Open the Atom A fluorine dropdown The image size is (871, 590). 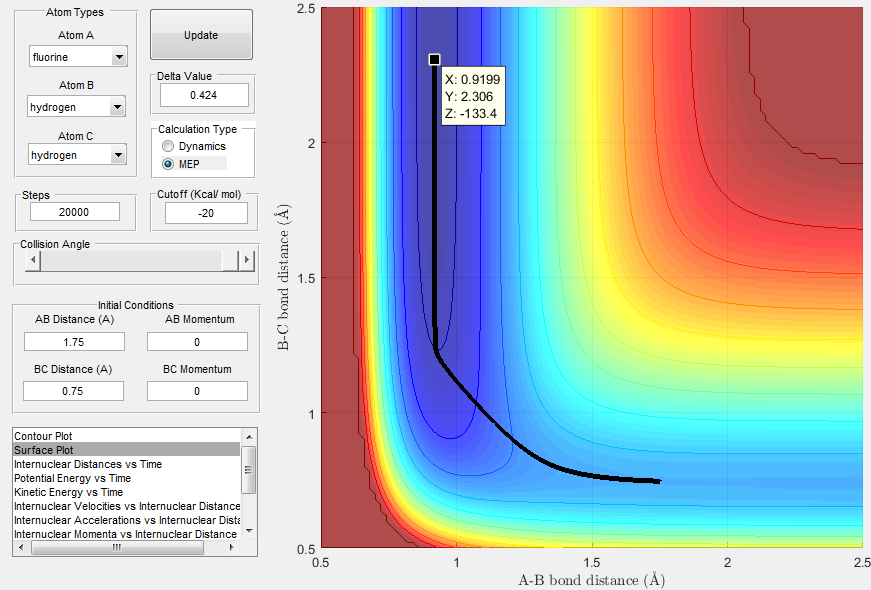[78, 57]
